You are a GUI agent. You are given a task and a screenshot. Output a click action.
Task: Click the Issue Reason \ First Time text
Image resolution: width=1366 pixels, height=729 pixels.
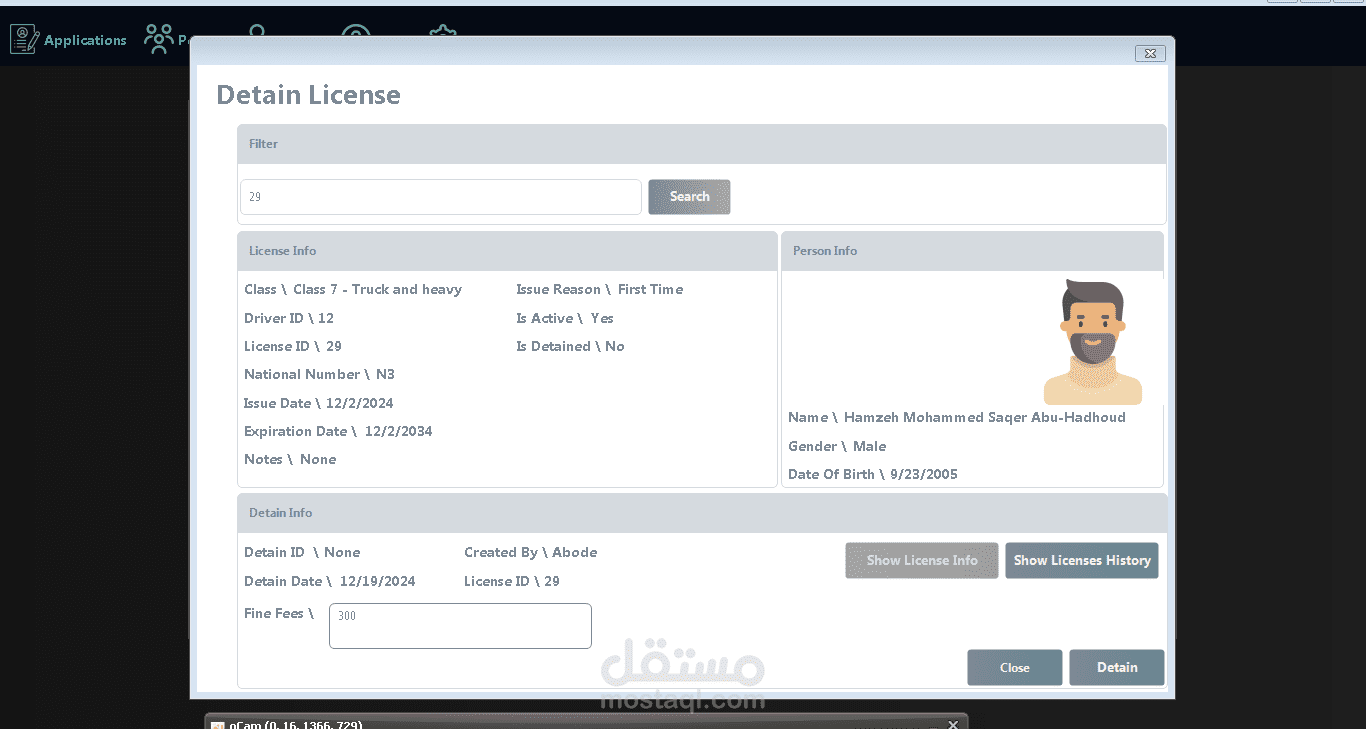(x=600, y=290)
